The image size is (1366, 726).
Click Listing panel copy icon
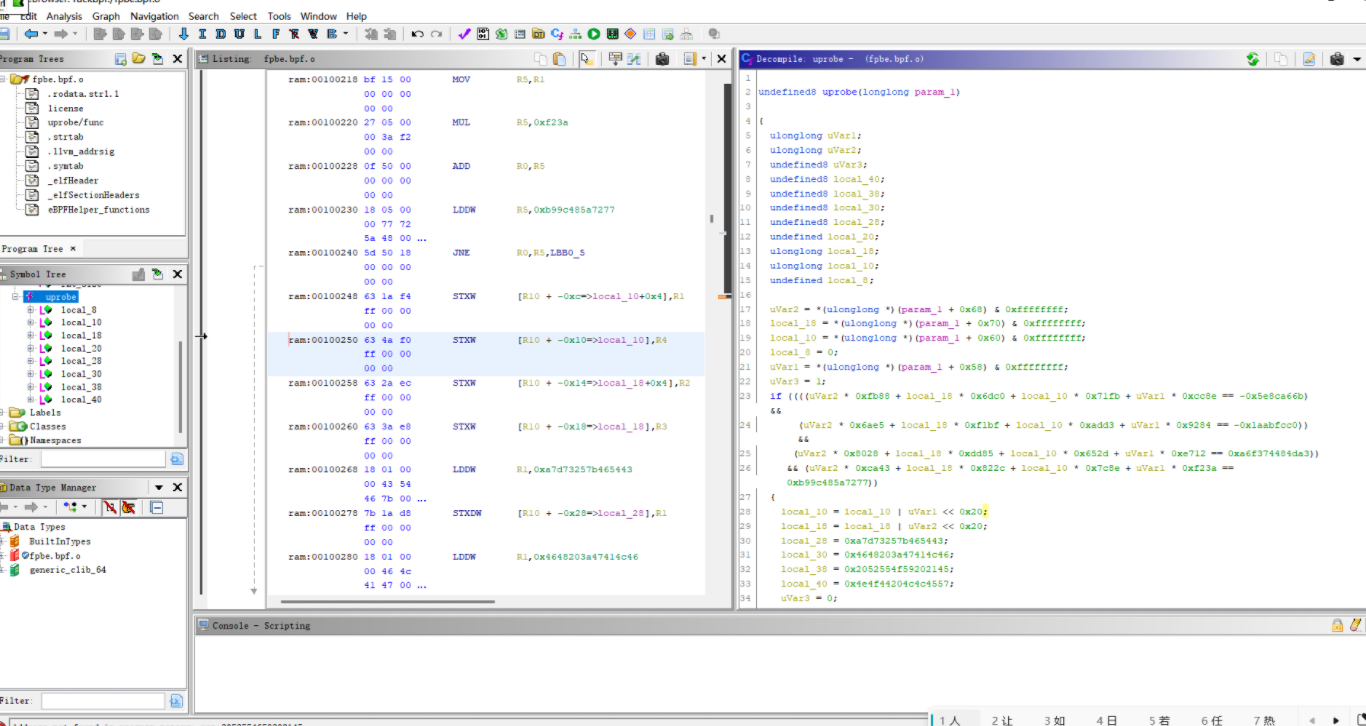tap(540, 59)
